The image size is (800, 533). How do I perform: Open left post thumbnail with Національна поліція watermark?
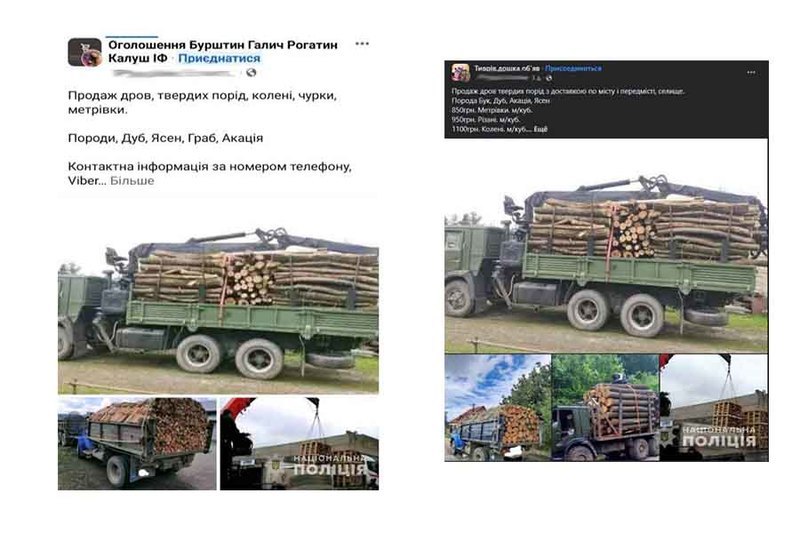coord(299,444)
